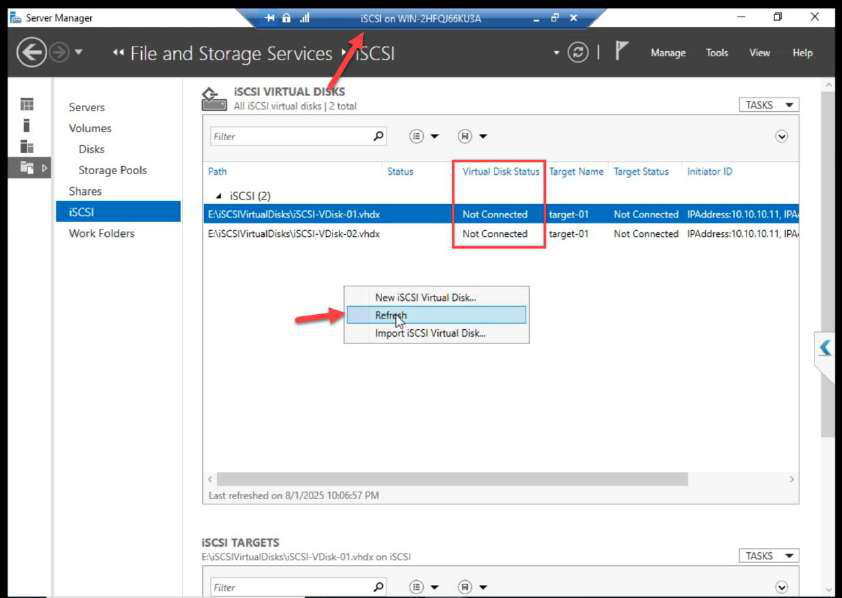842x598 pixels.
Task: Collapse the iSCSI (2) group
Action: [219, 196]
